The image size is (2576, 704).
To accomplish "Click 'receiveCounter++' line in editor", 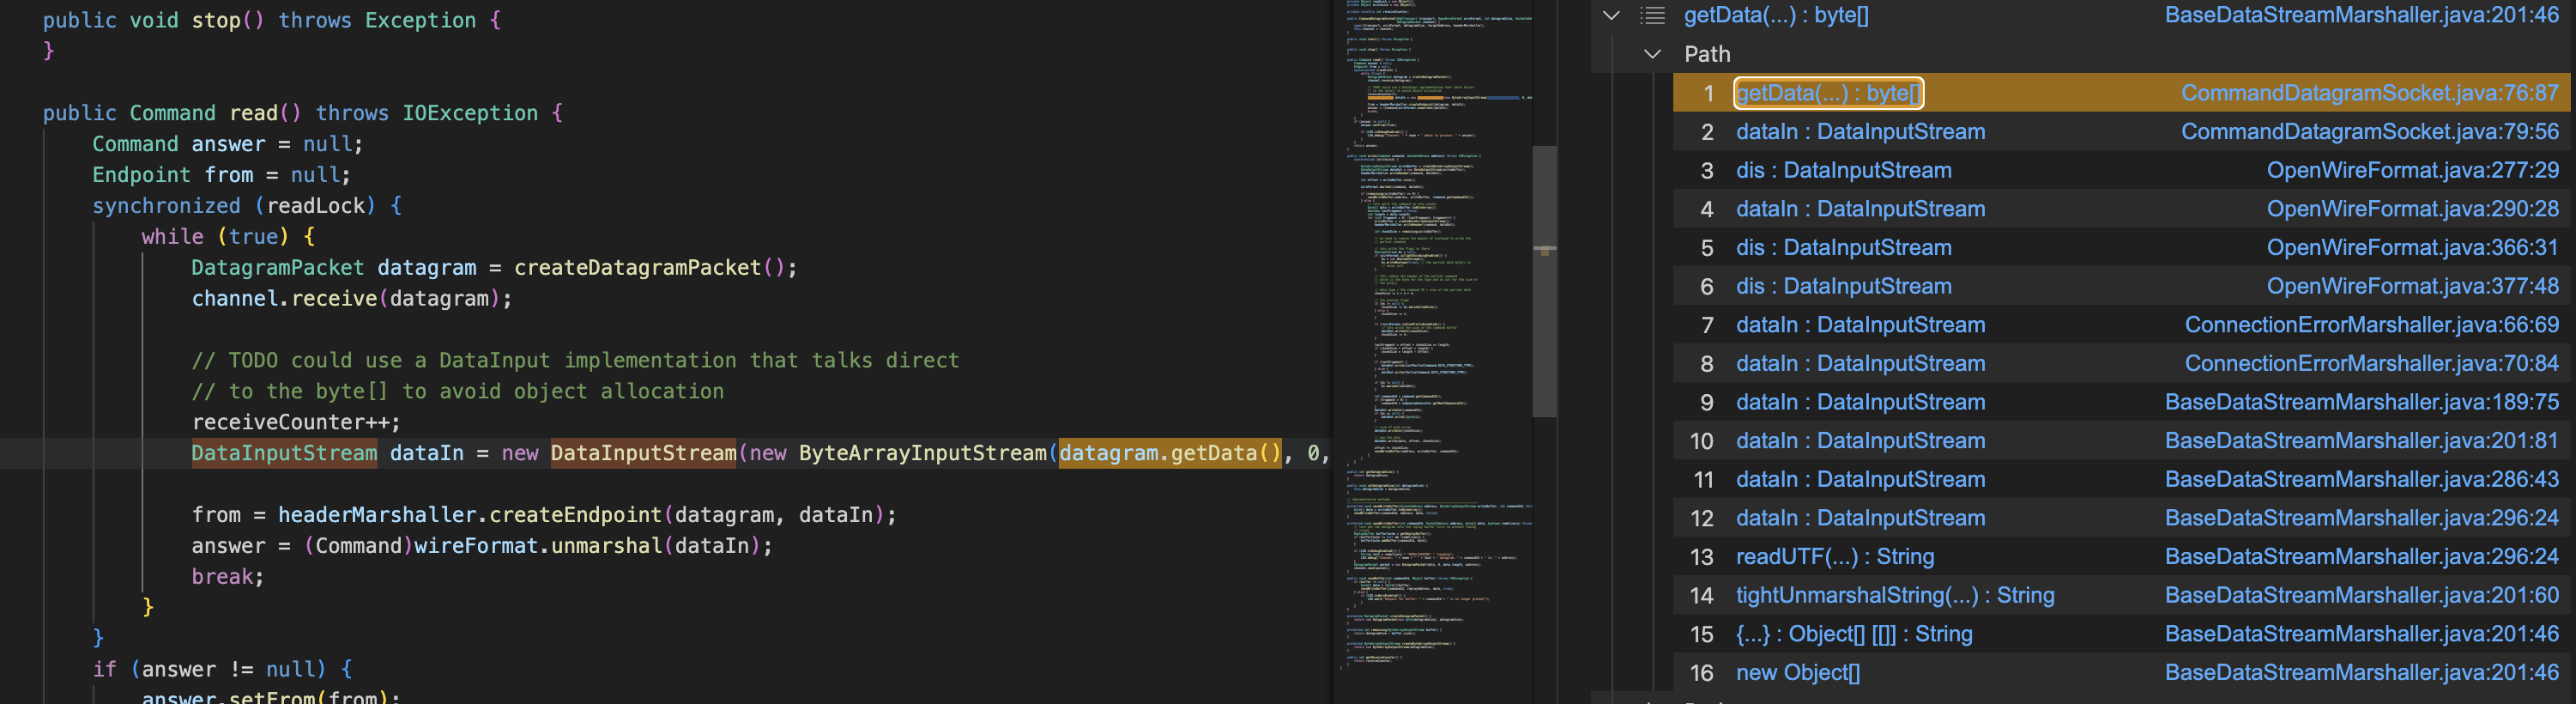I will click(x=296, y=422).
